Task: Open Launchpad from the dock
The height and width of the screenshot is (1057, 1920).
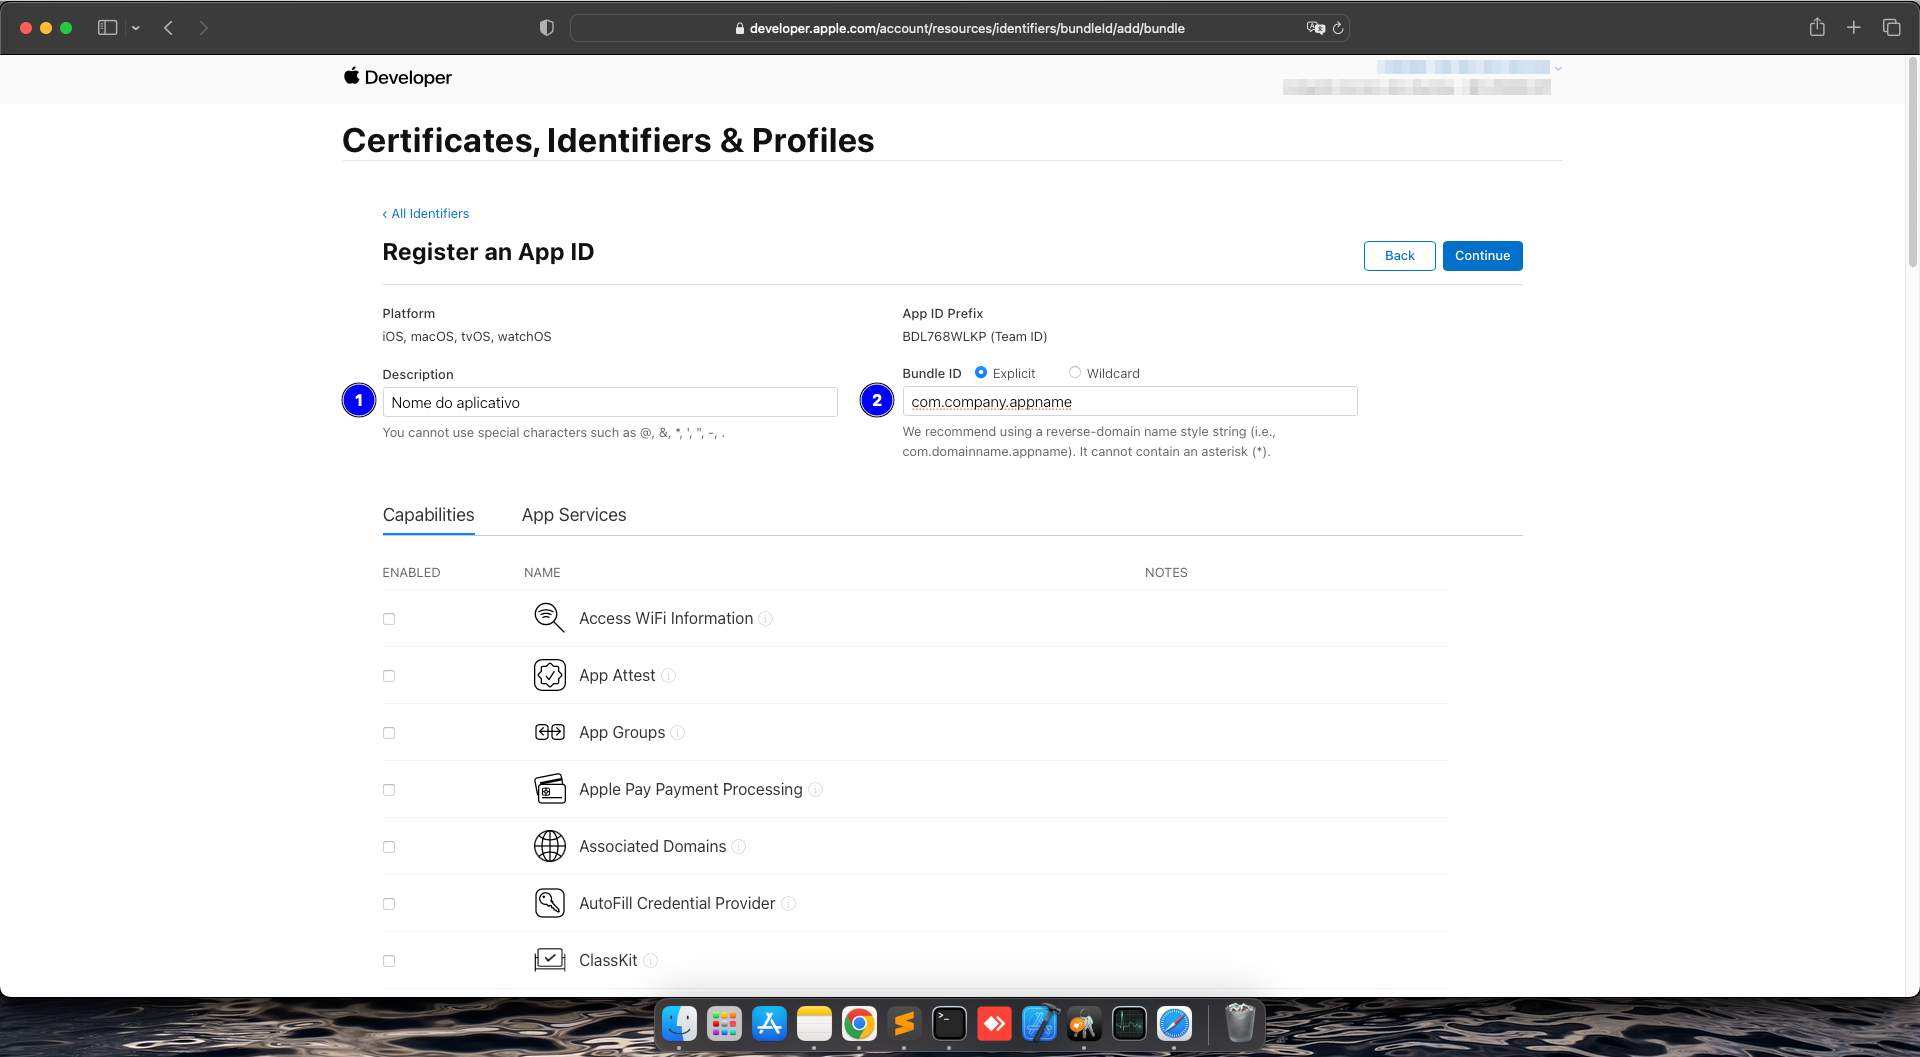Action: 724,1024
